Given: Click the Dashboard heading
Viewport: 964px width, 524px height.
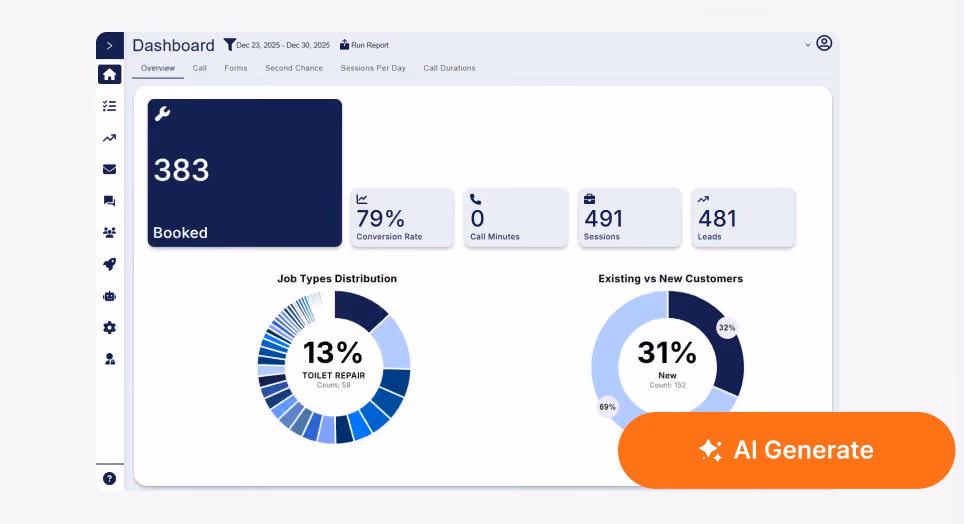Looking at the screenshot, I should click(173, 46).
